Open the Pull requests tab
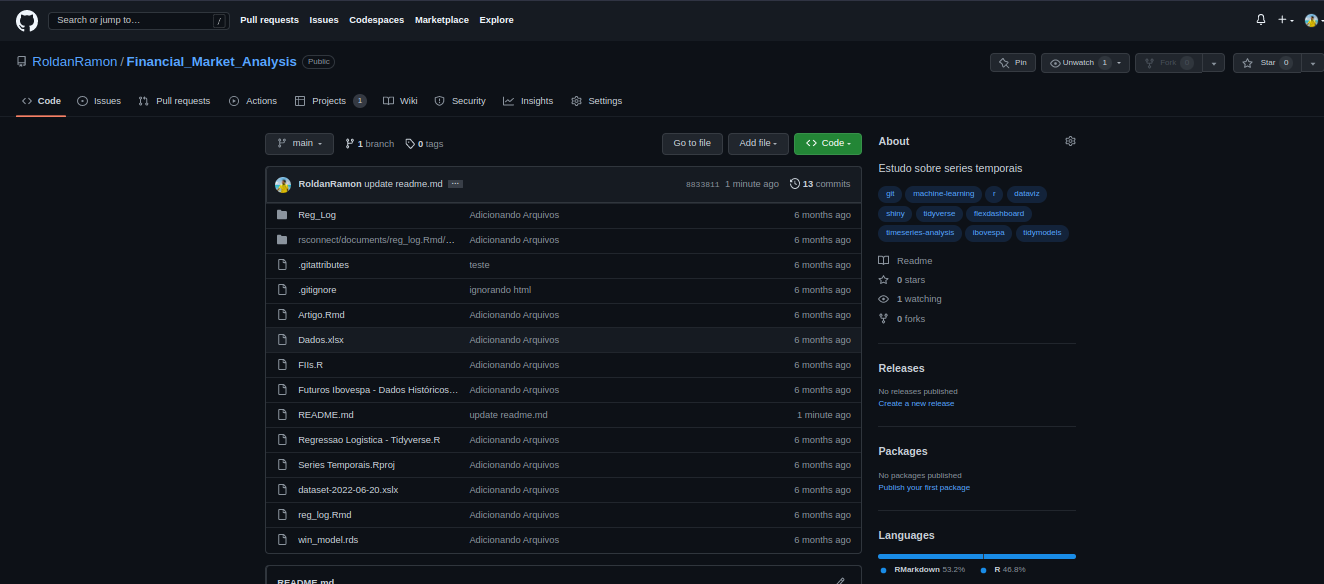Viewport: 1324px width, 584px height. [174, 101]
